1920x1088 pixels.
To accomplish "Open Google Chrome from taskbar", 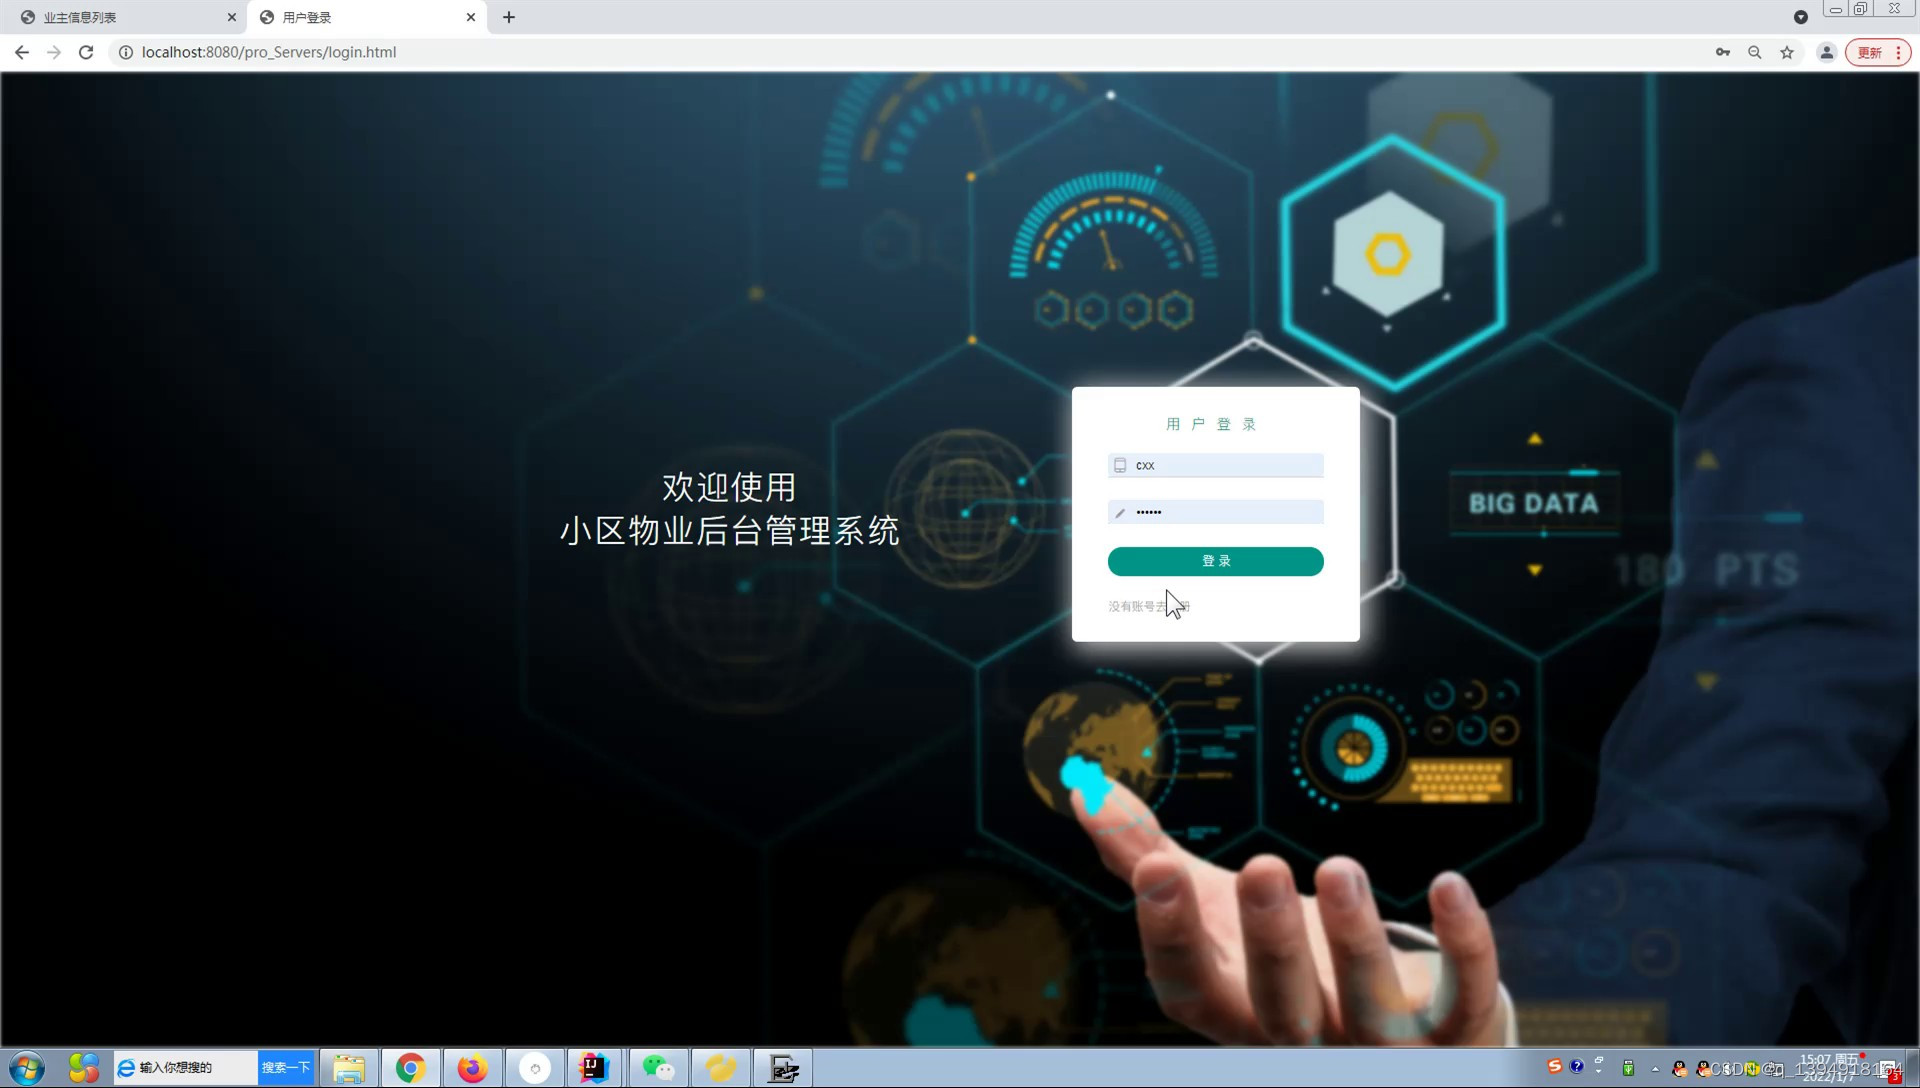I will click(410, 1068).
